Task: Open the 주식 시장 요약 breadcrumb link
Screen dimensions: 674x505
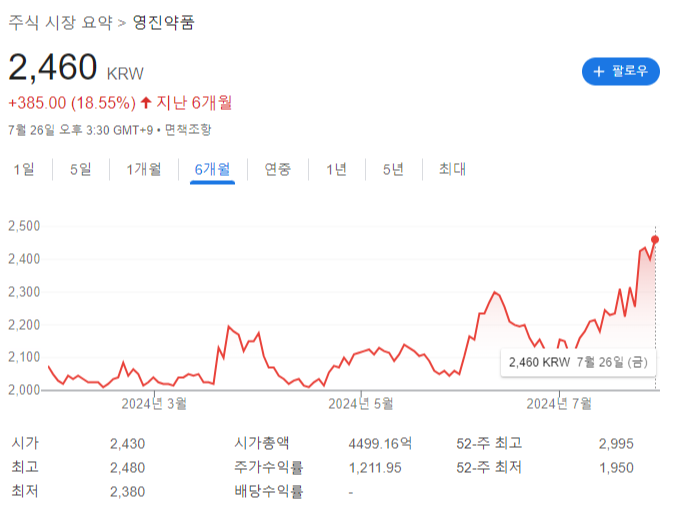Action: [60, 22]
